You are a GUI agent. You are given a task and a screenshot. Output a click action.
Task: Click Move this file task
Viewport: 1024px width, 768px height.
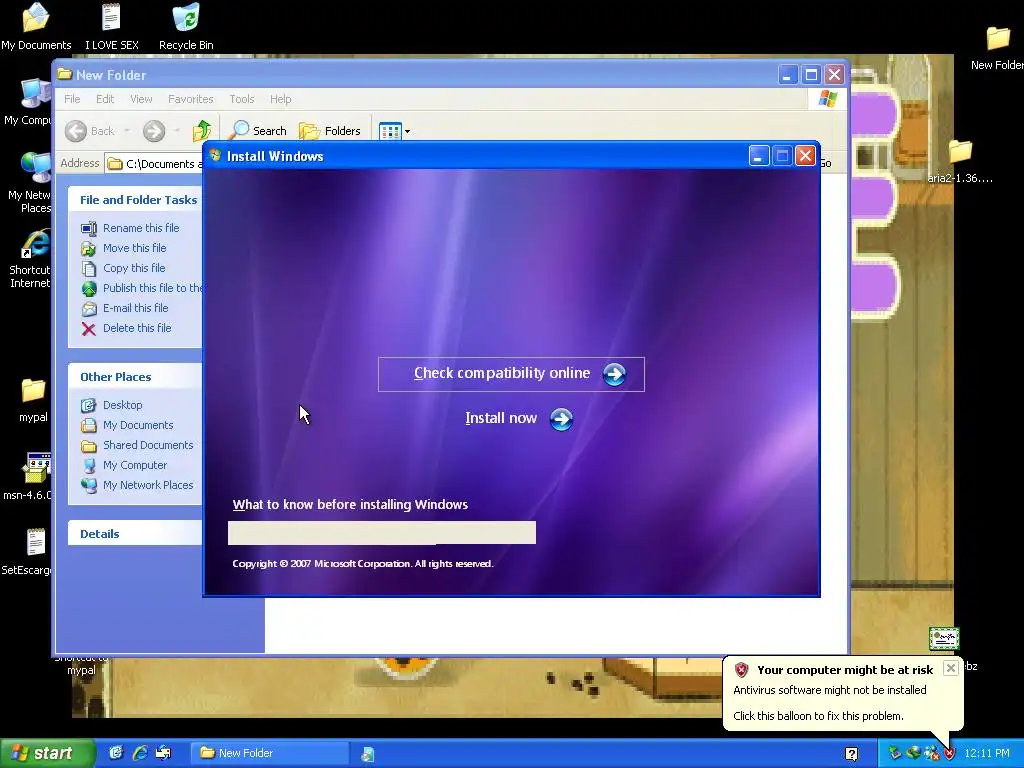pyautogui.click(x=135, y=248)
